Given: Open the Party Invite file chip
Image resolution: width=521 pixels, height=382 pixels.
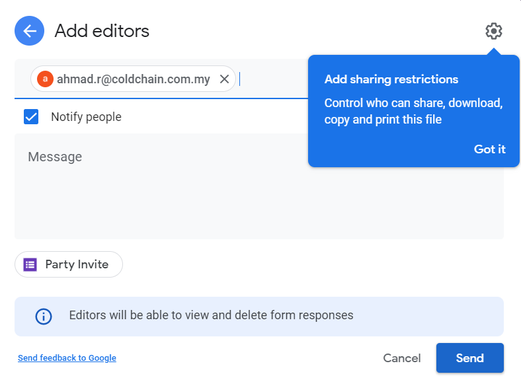Looking at the screenshot, I should click(69, 264).
